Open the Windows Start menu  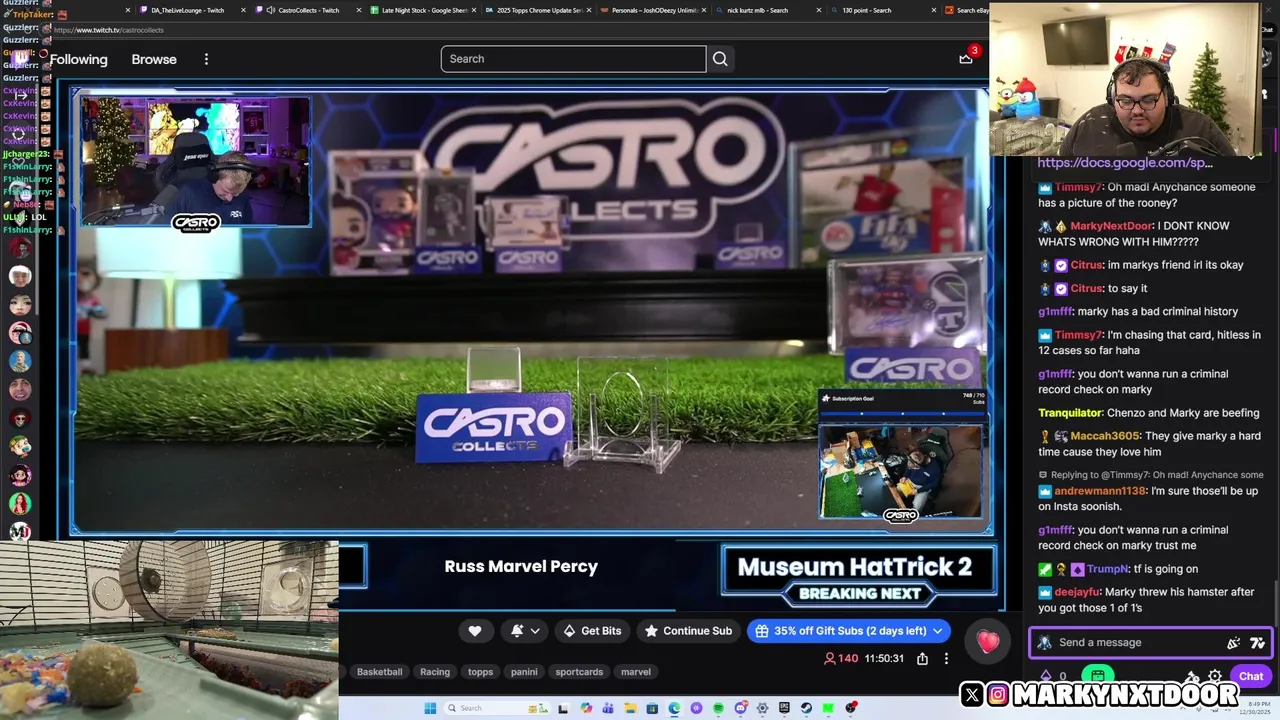point(430,708)
